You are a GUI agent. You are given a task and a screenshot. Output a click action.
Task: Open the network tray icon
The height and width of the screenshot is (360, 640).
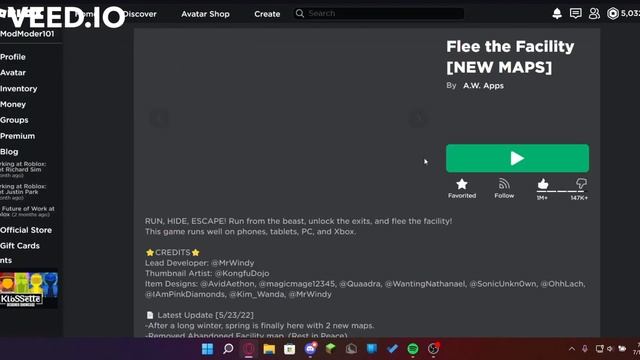coord(599,349)
